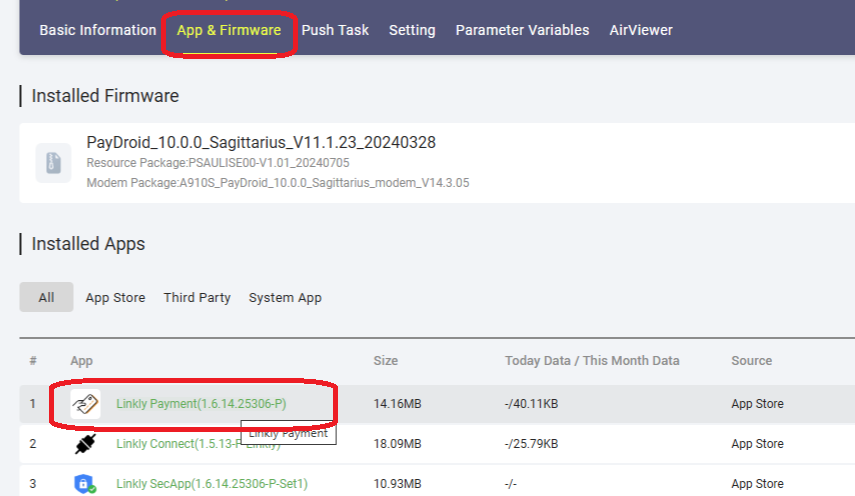Filter installed apps by App Store
Viewport: 855px width, 496px height.
coord(116,298)
